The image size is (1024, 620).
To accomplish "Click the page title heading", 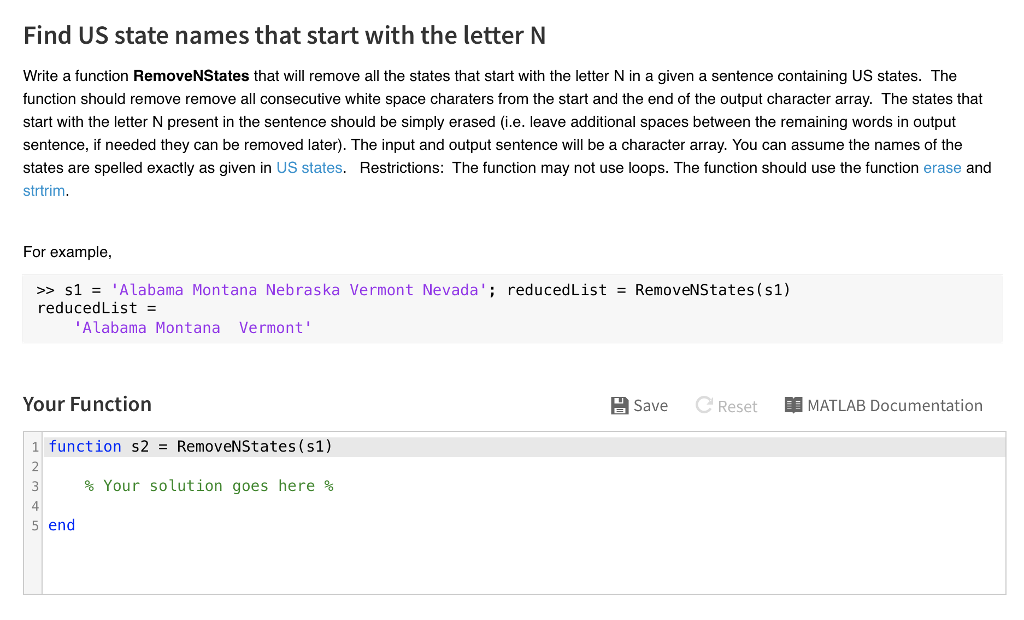I will click(284, 34).
